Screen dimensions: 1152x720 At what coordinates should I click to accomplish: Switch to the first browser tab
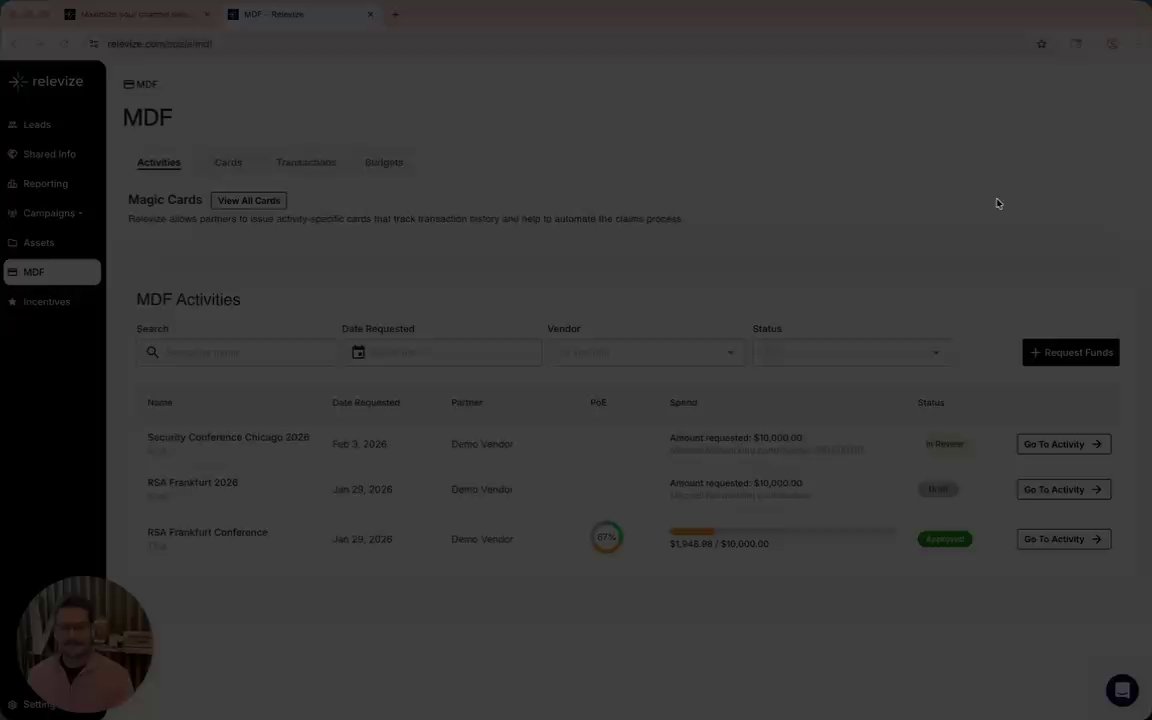tap(137, 15)
